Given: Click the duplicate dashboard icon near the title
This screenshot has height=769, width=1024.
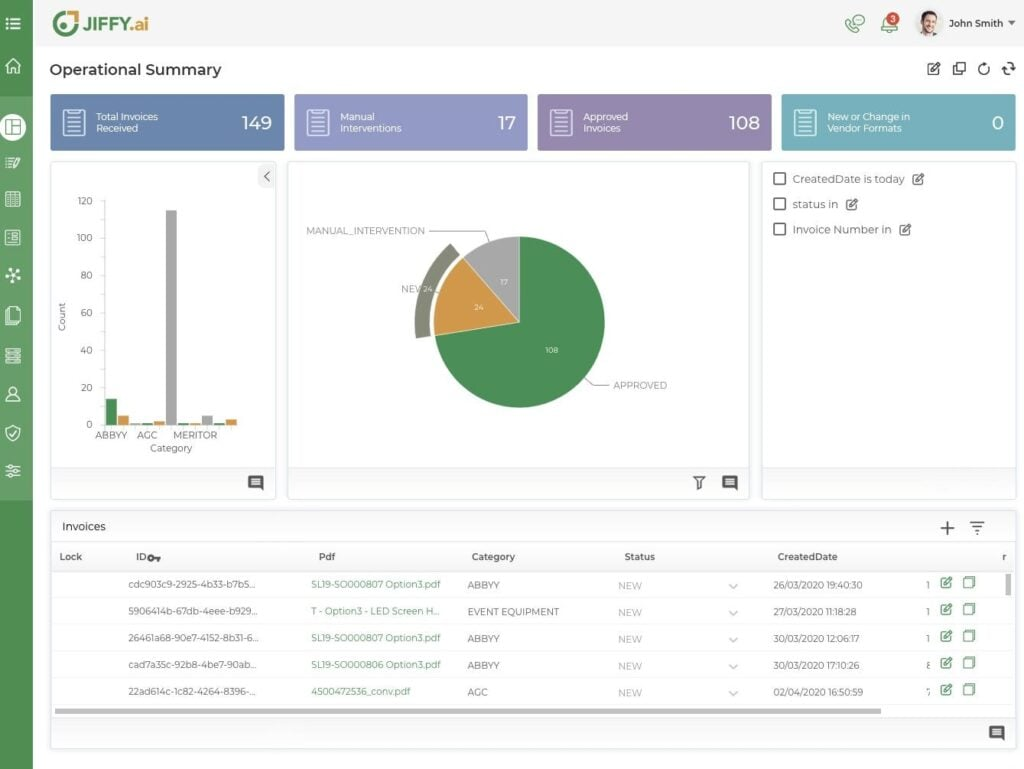Looking at the screenshot, I should click(x=959, y=69).
